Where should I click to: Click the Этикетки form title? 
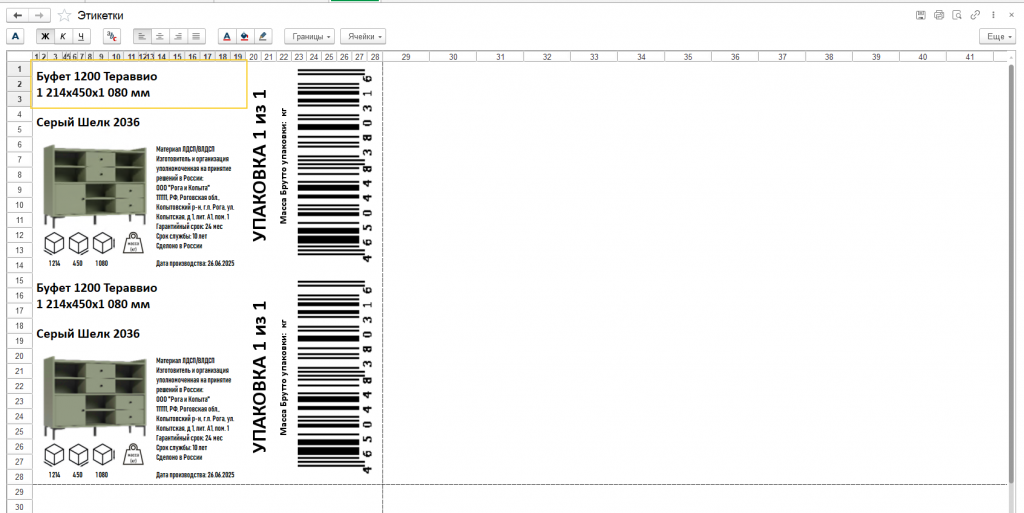(100, 16)
